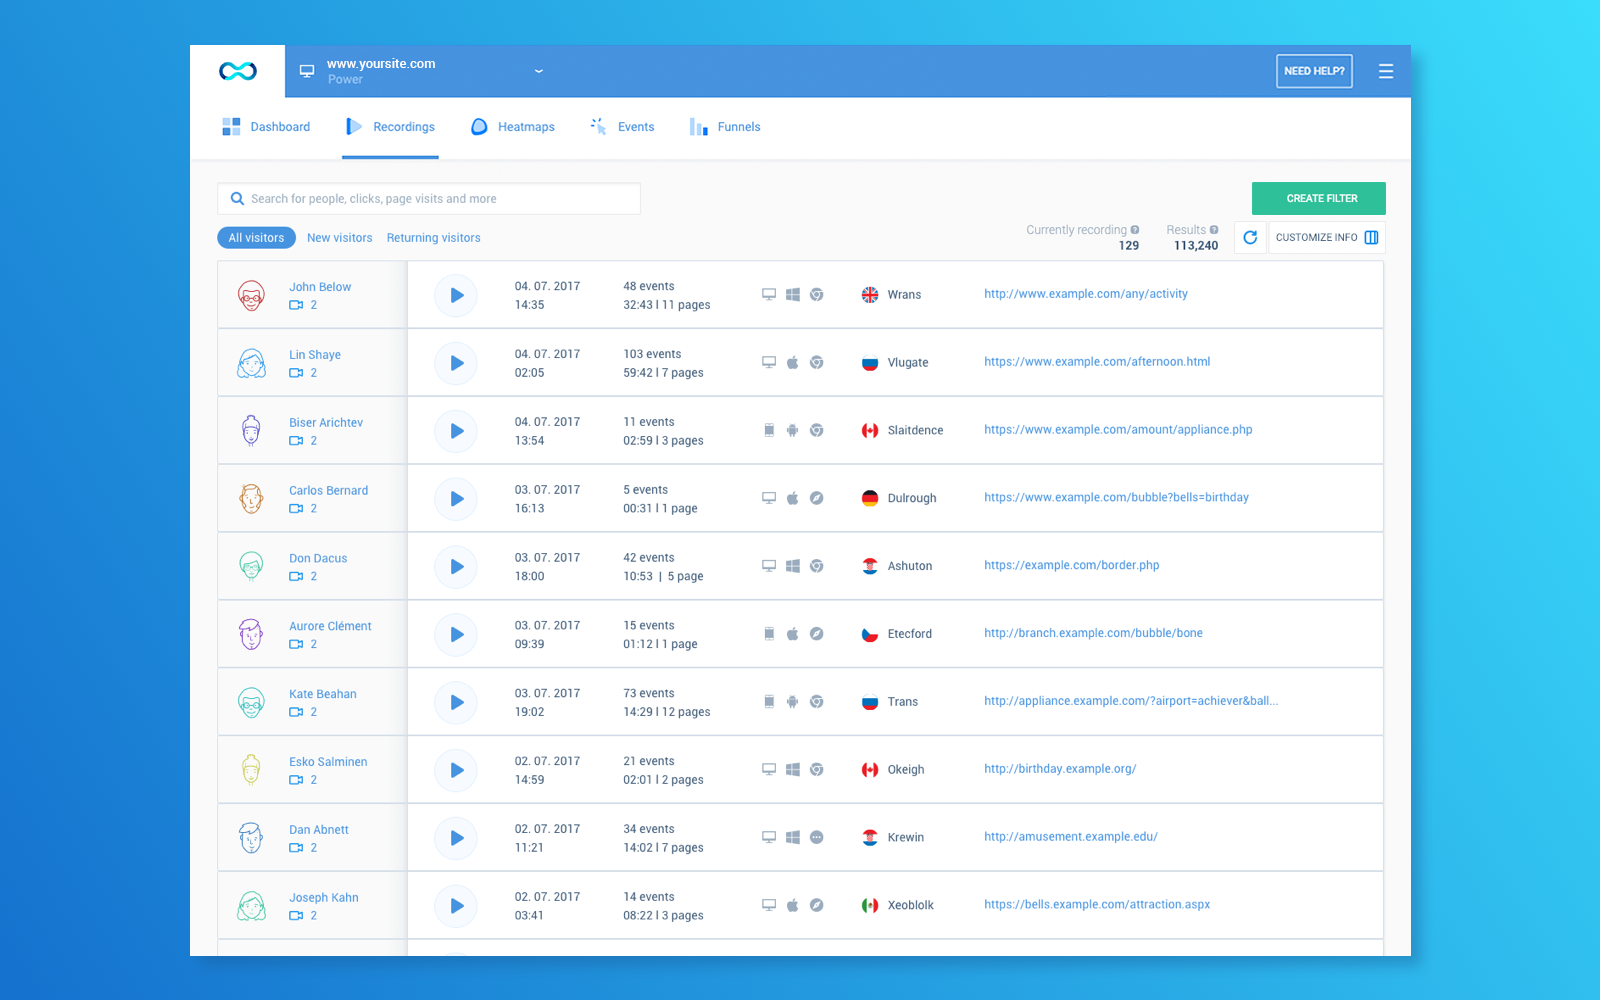The image size is (1600, 1000).
Task: Click the Windows icon in Dan Abnett's row
Action: pos(793,837)
